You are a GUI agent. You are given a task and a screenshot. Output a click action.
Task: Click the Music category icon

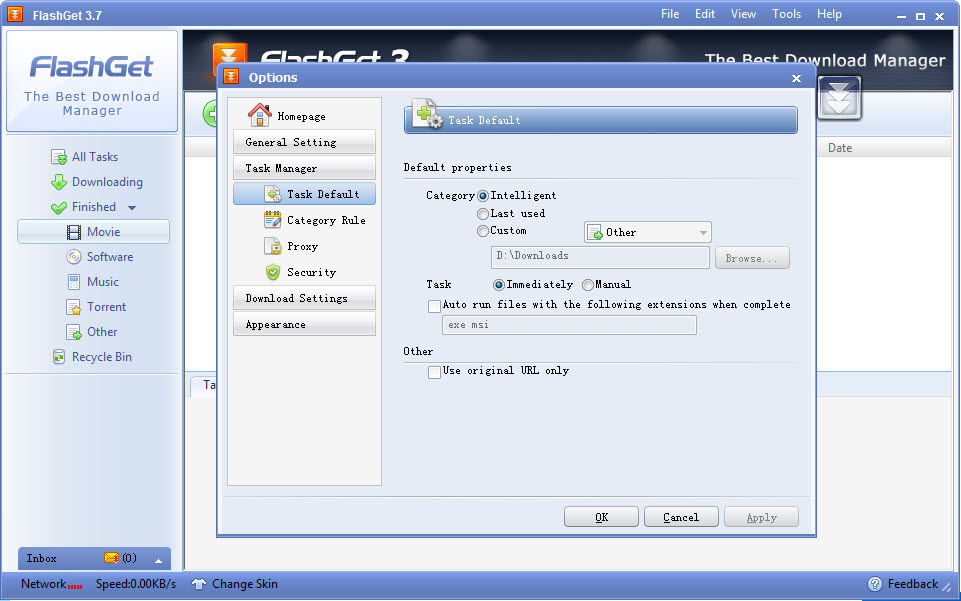click(74, 282)
